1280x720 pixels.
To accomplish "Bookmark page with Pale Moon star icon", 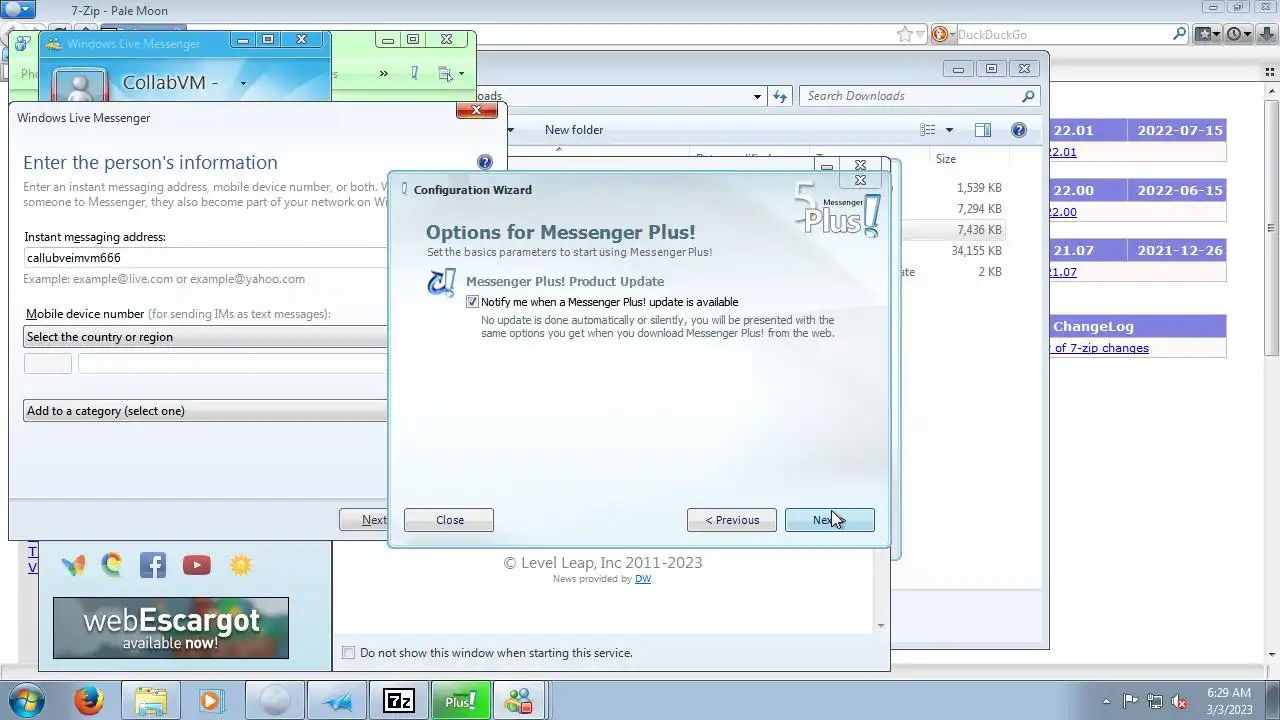I will [905, 34].
